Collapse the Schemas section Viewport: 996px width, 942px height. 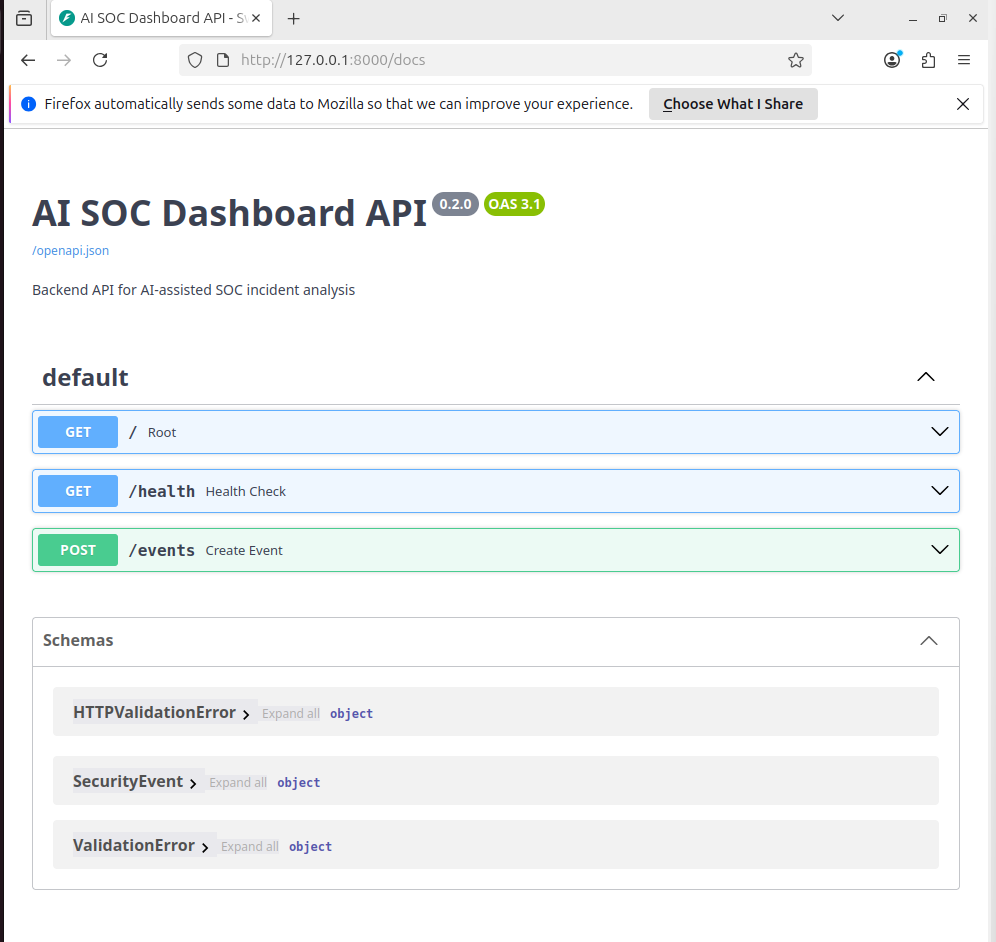pos(929,640)
